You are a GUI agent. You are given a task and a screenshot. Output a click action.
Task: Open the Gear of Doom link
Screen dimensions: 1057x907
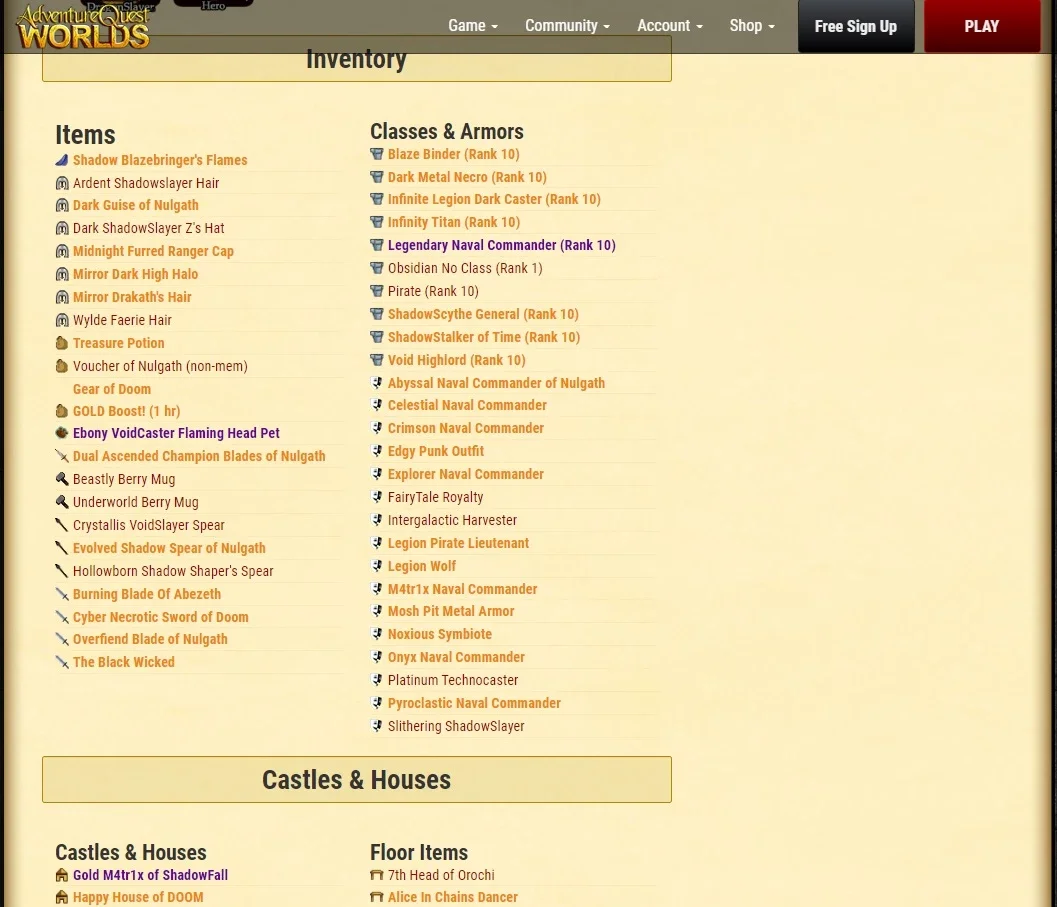click(x=112, y=389)
